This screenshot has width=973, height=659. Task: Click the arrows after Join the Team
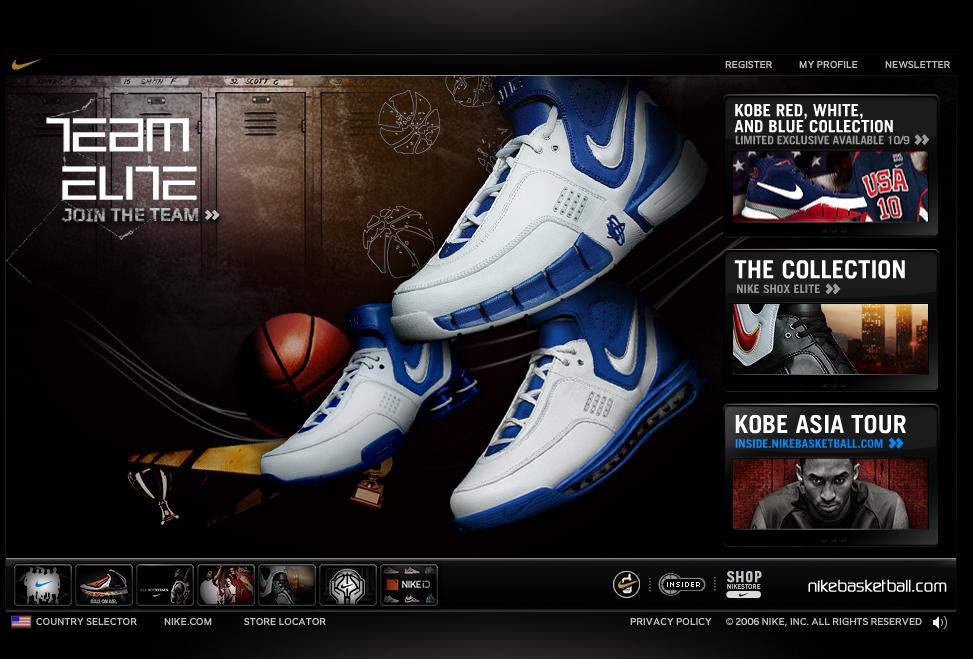(x=212, y=215)
